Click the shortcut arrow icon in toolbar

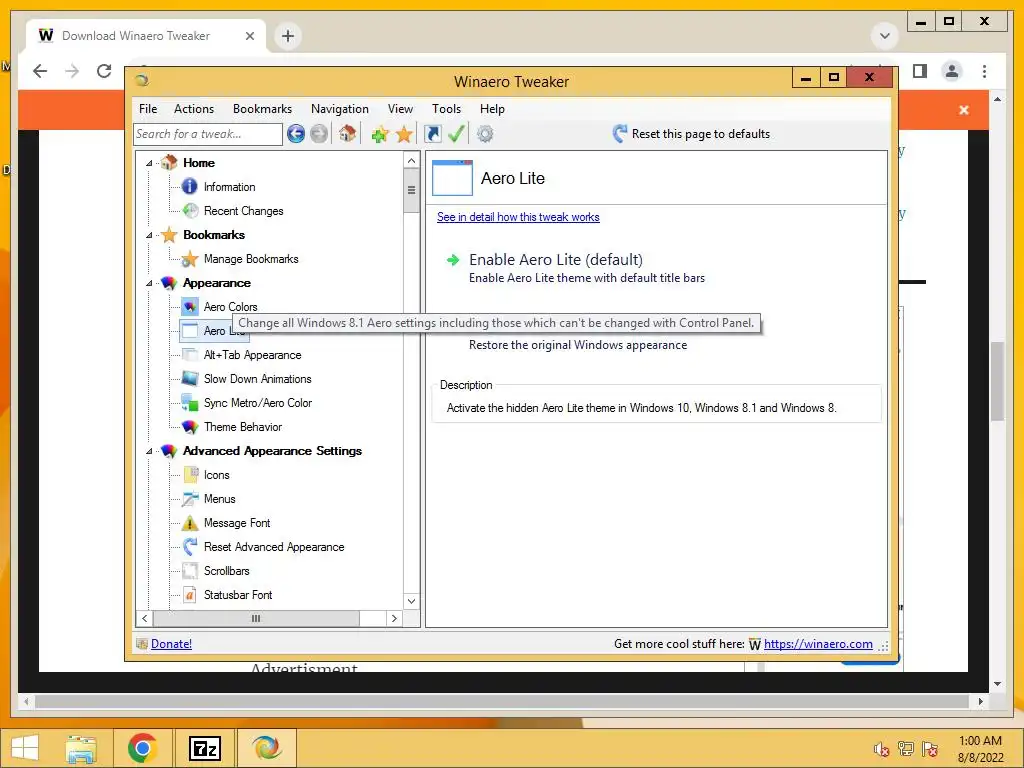coord(432,134)
